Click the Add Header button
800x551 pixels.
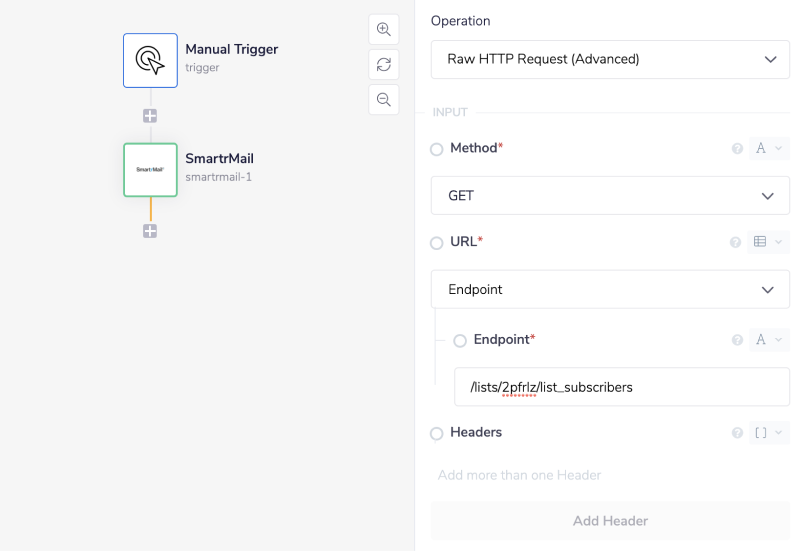(610, 521)
